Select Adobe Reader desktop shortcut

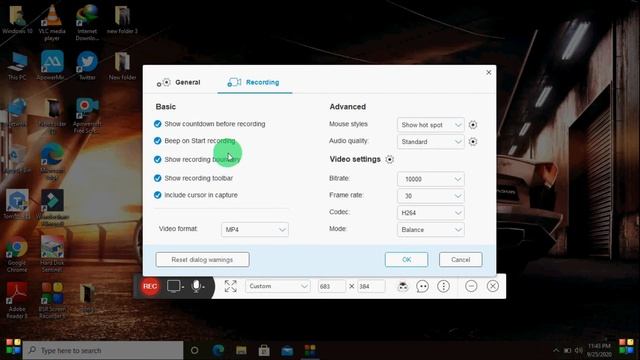(17, 301)
